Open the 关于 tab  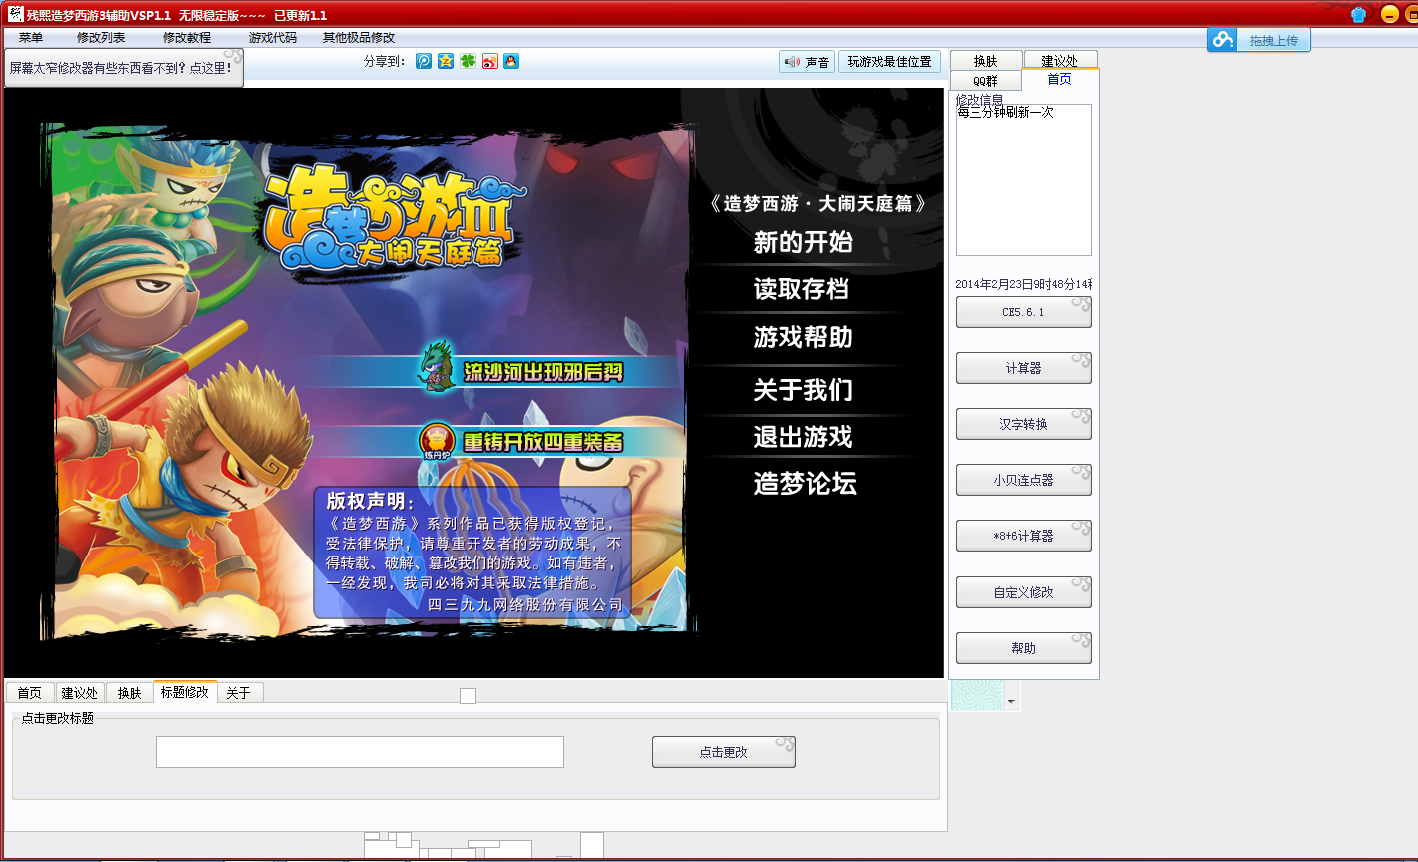(239, 692)
